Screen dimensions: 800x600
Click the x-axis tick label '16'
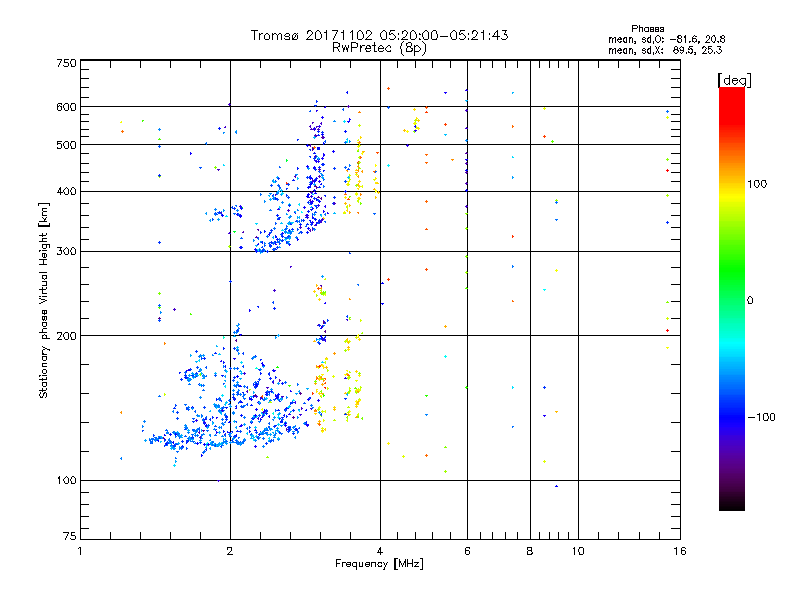click(x=680, y=551)
